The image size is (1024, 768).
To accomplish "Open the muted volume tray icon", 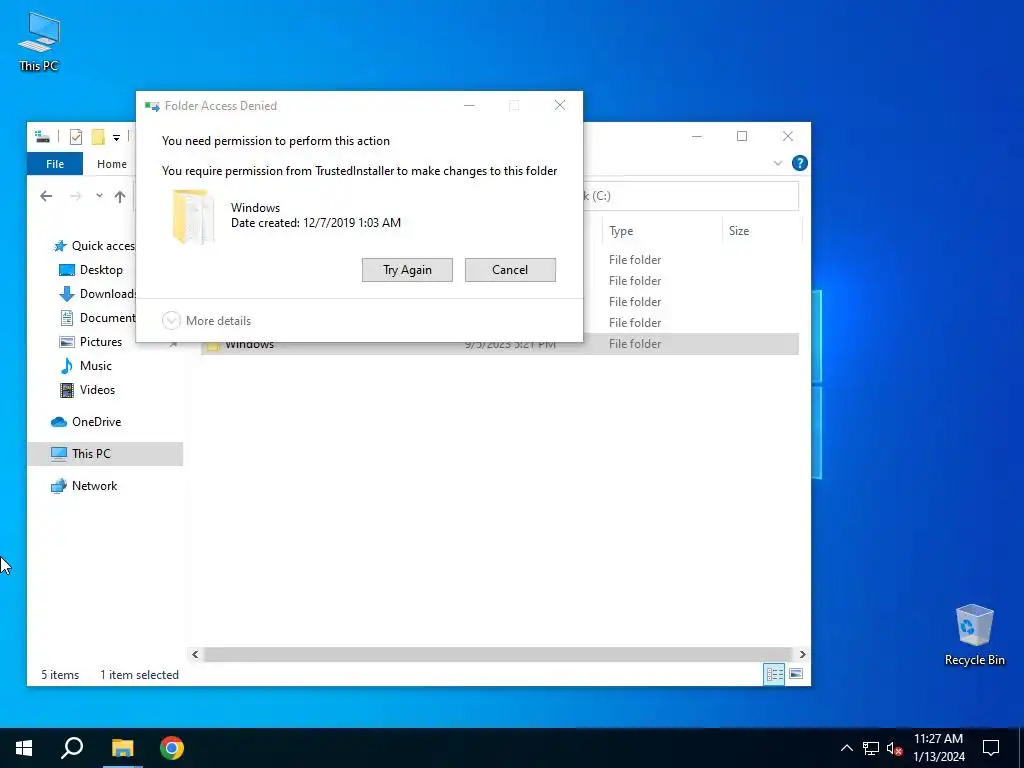I will click(894, 748).
